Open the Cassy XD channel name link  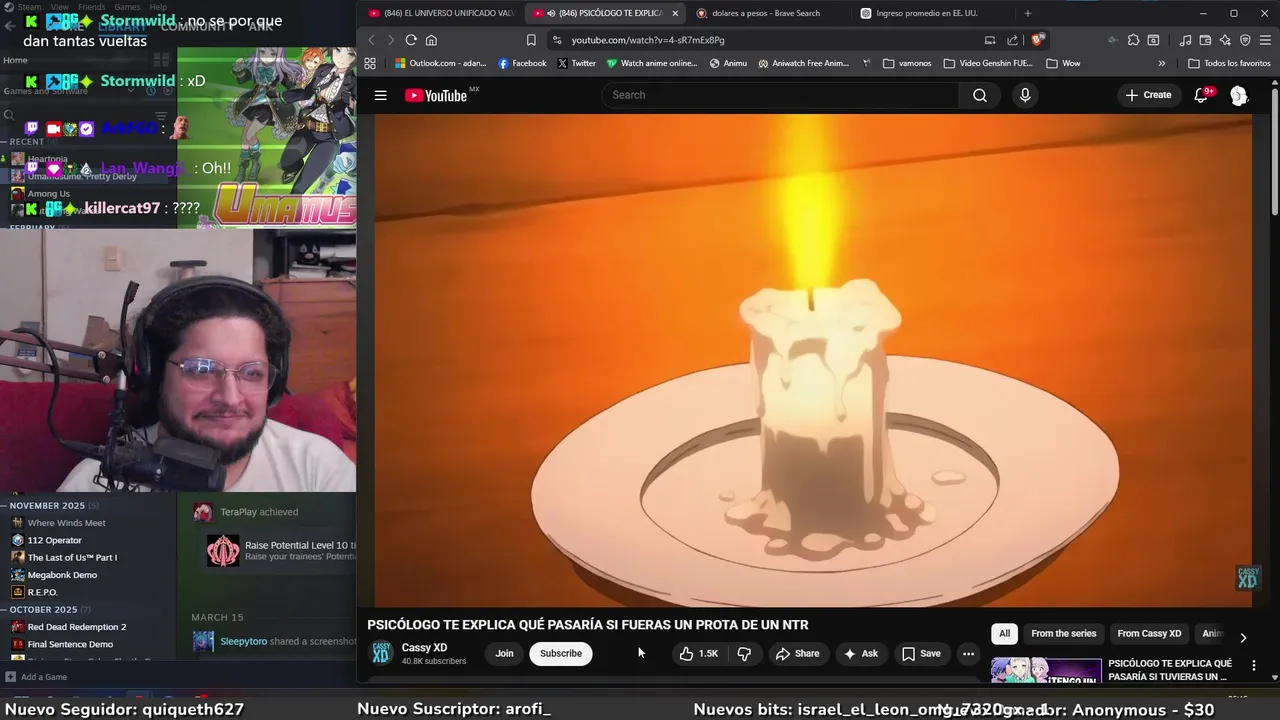coord(424,647)
